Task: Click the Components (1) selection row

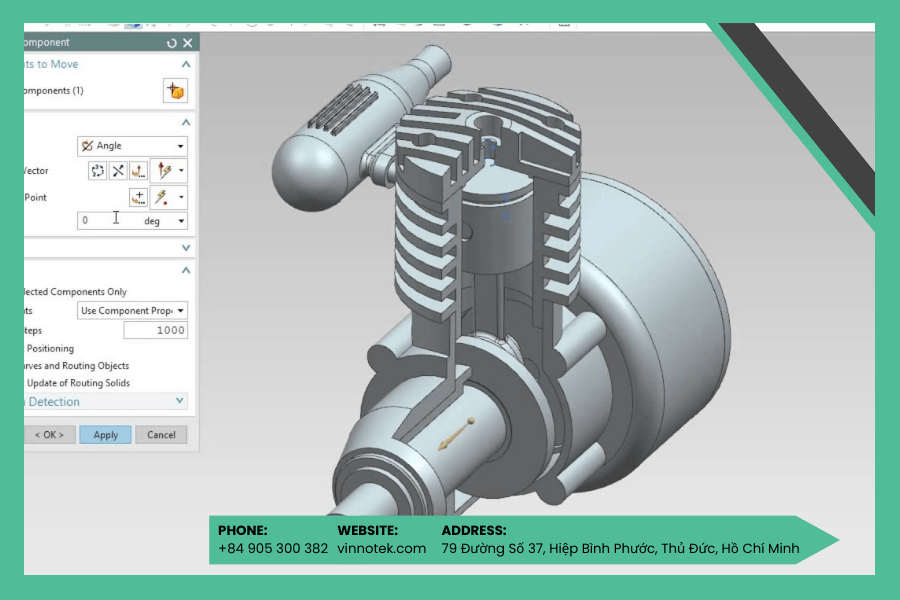Action: 105,91
